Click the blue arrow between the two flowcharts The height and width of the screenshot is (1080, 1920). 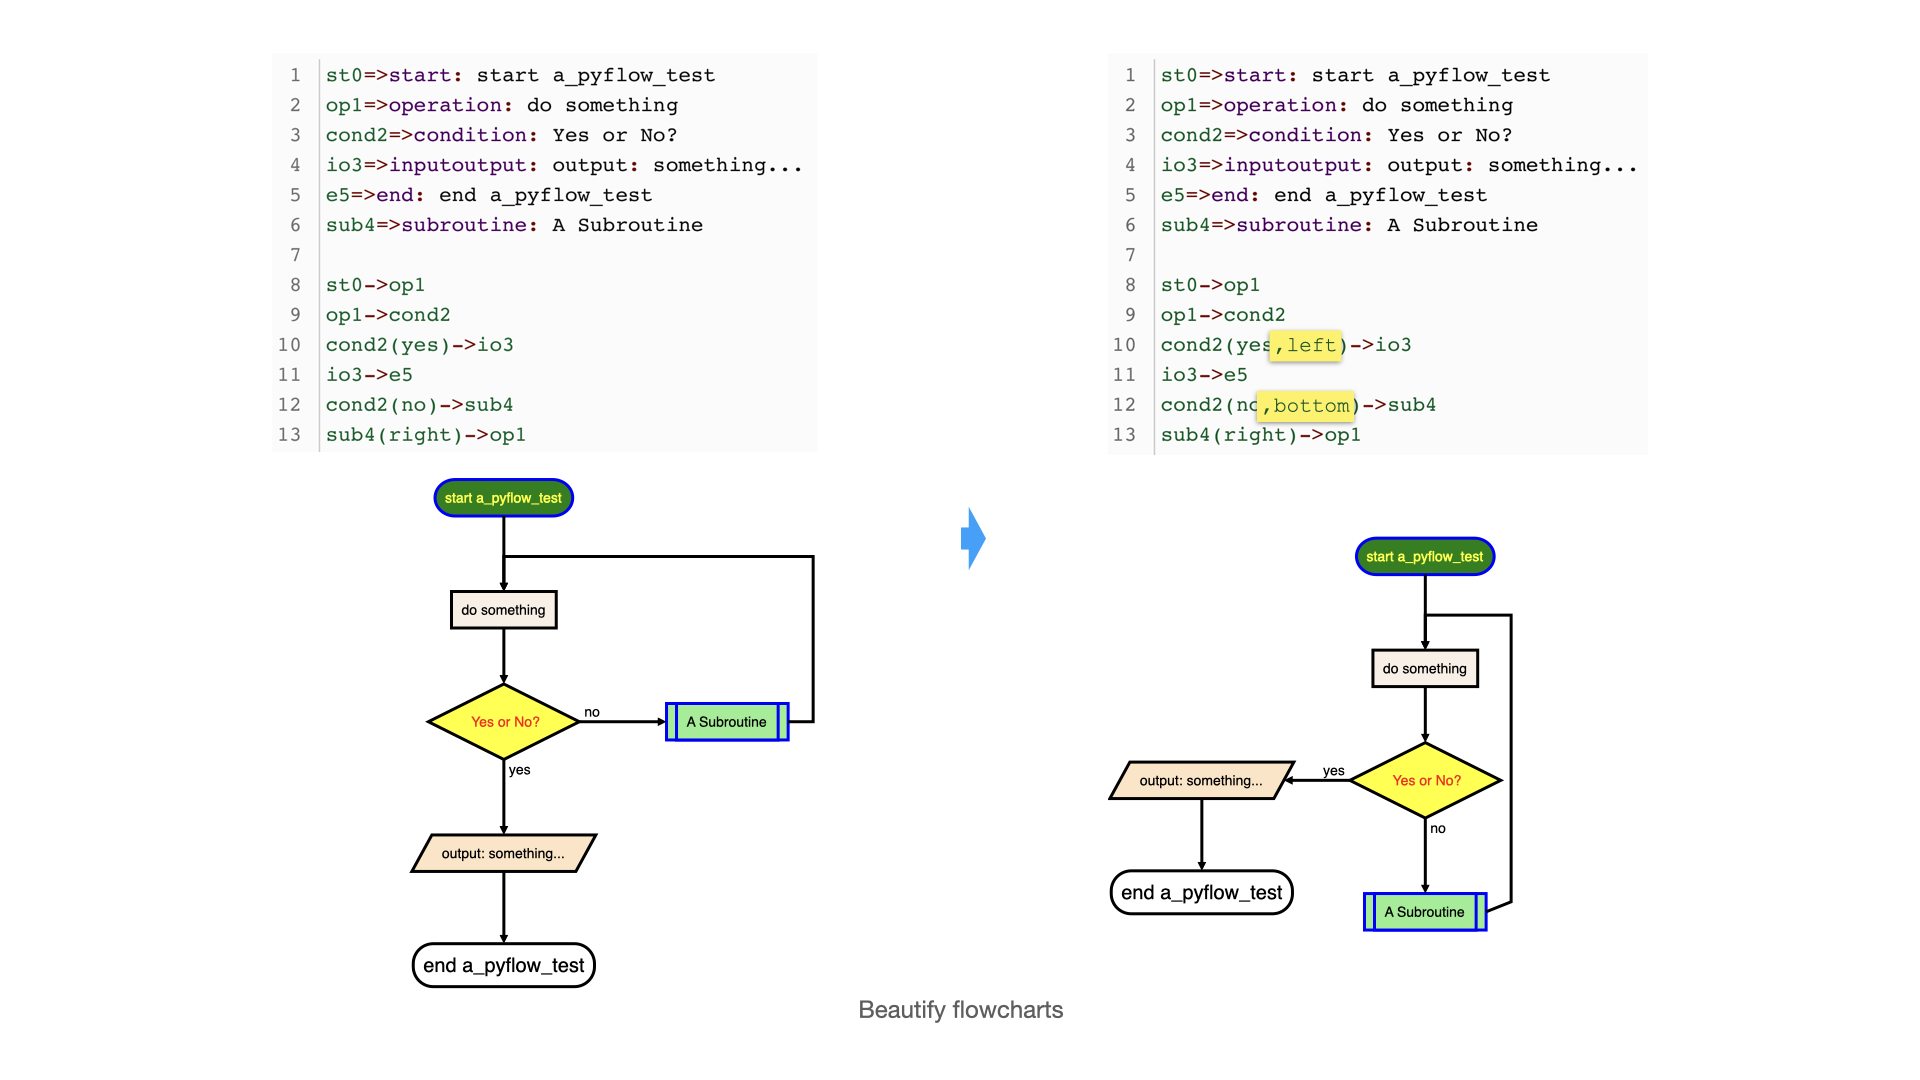click(x=972, y=538)
